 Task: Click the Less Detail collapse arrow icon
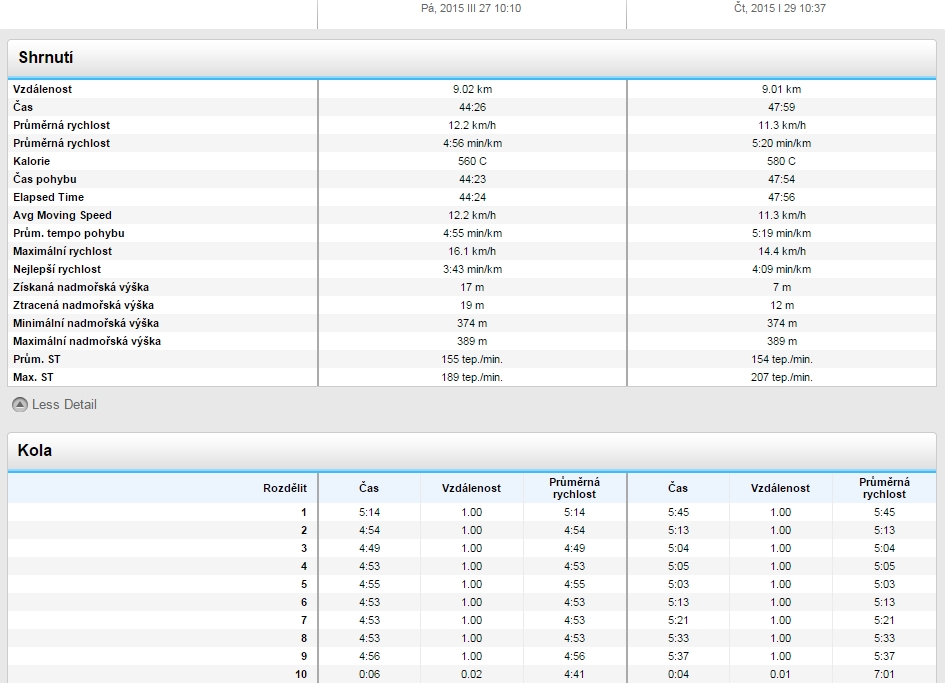[20, 405]
